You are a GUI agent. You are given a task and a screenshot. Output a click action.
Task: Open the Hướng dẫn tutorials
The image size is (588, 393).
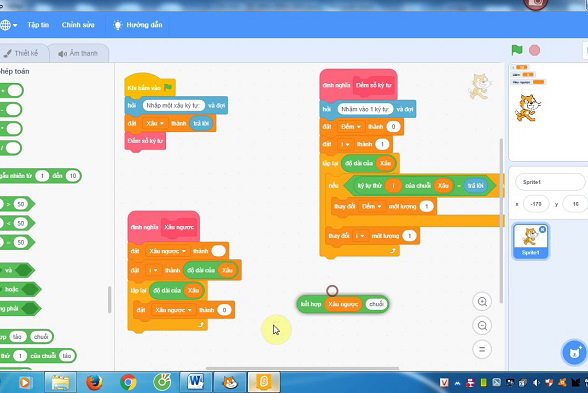(x=138, y=25)
